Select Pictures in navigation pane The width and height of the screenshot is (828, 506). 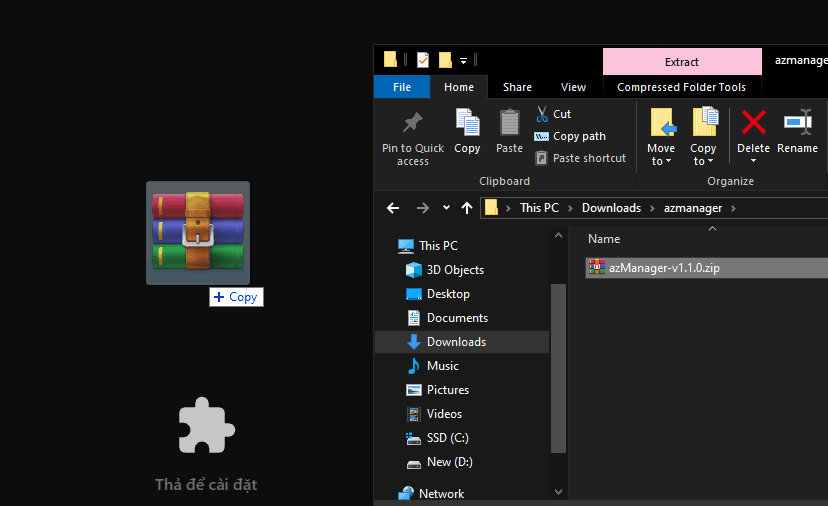pyautogui.click(x=448, y=390)
